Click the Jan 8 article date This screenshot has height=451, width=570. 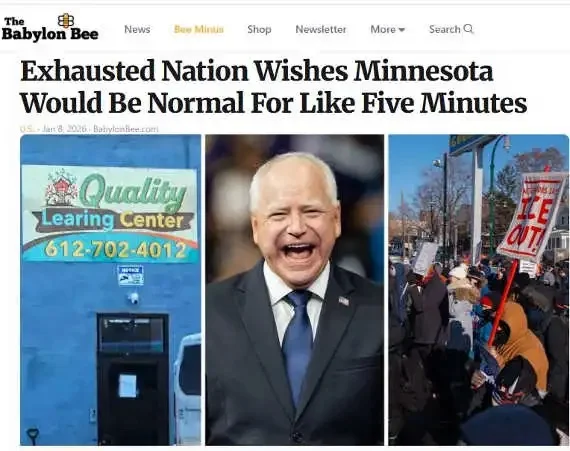coord(64,129)
